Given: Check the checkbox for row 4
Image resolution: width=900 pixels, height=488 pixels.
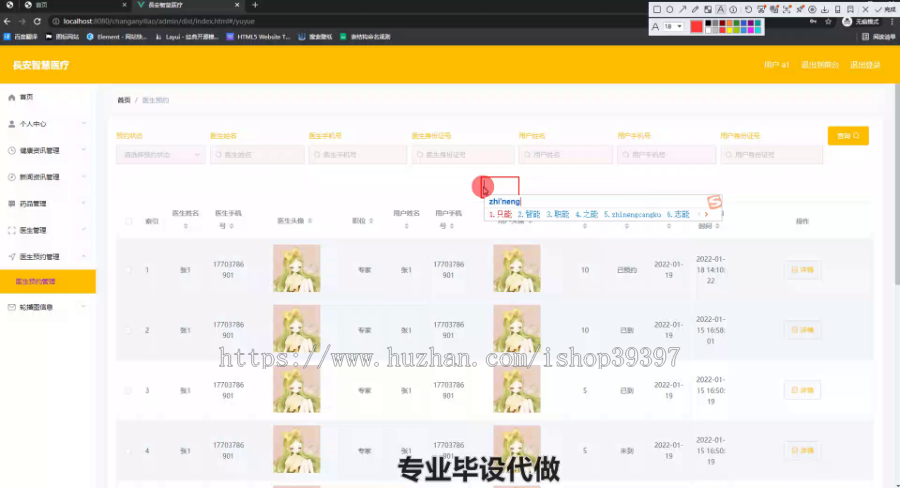Looking at the screenshot, I should [129, 451].
